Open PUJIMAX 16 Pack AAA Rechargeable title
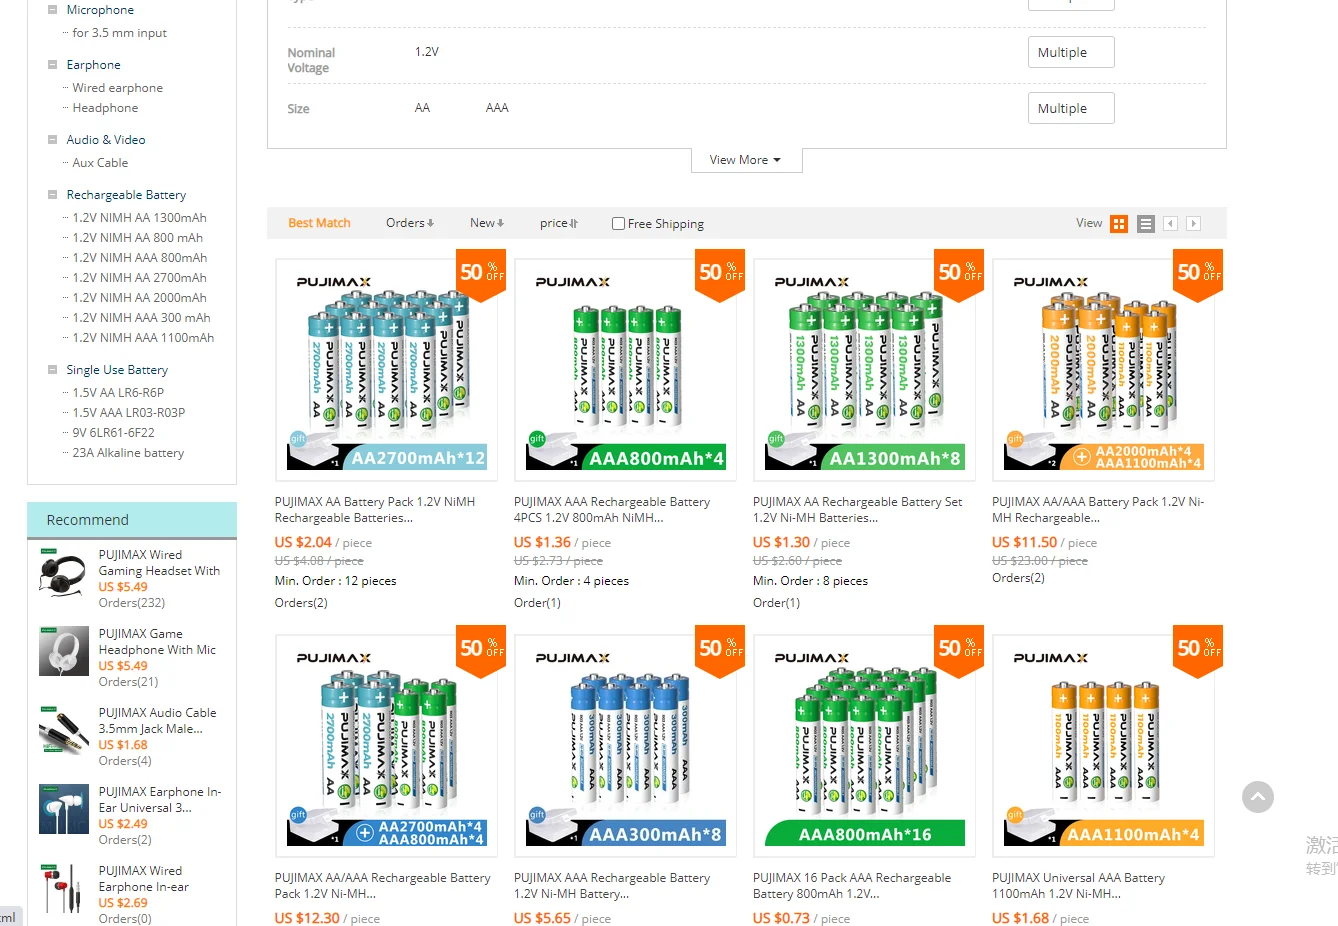 coord(852,886)
